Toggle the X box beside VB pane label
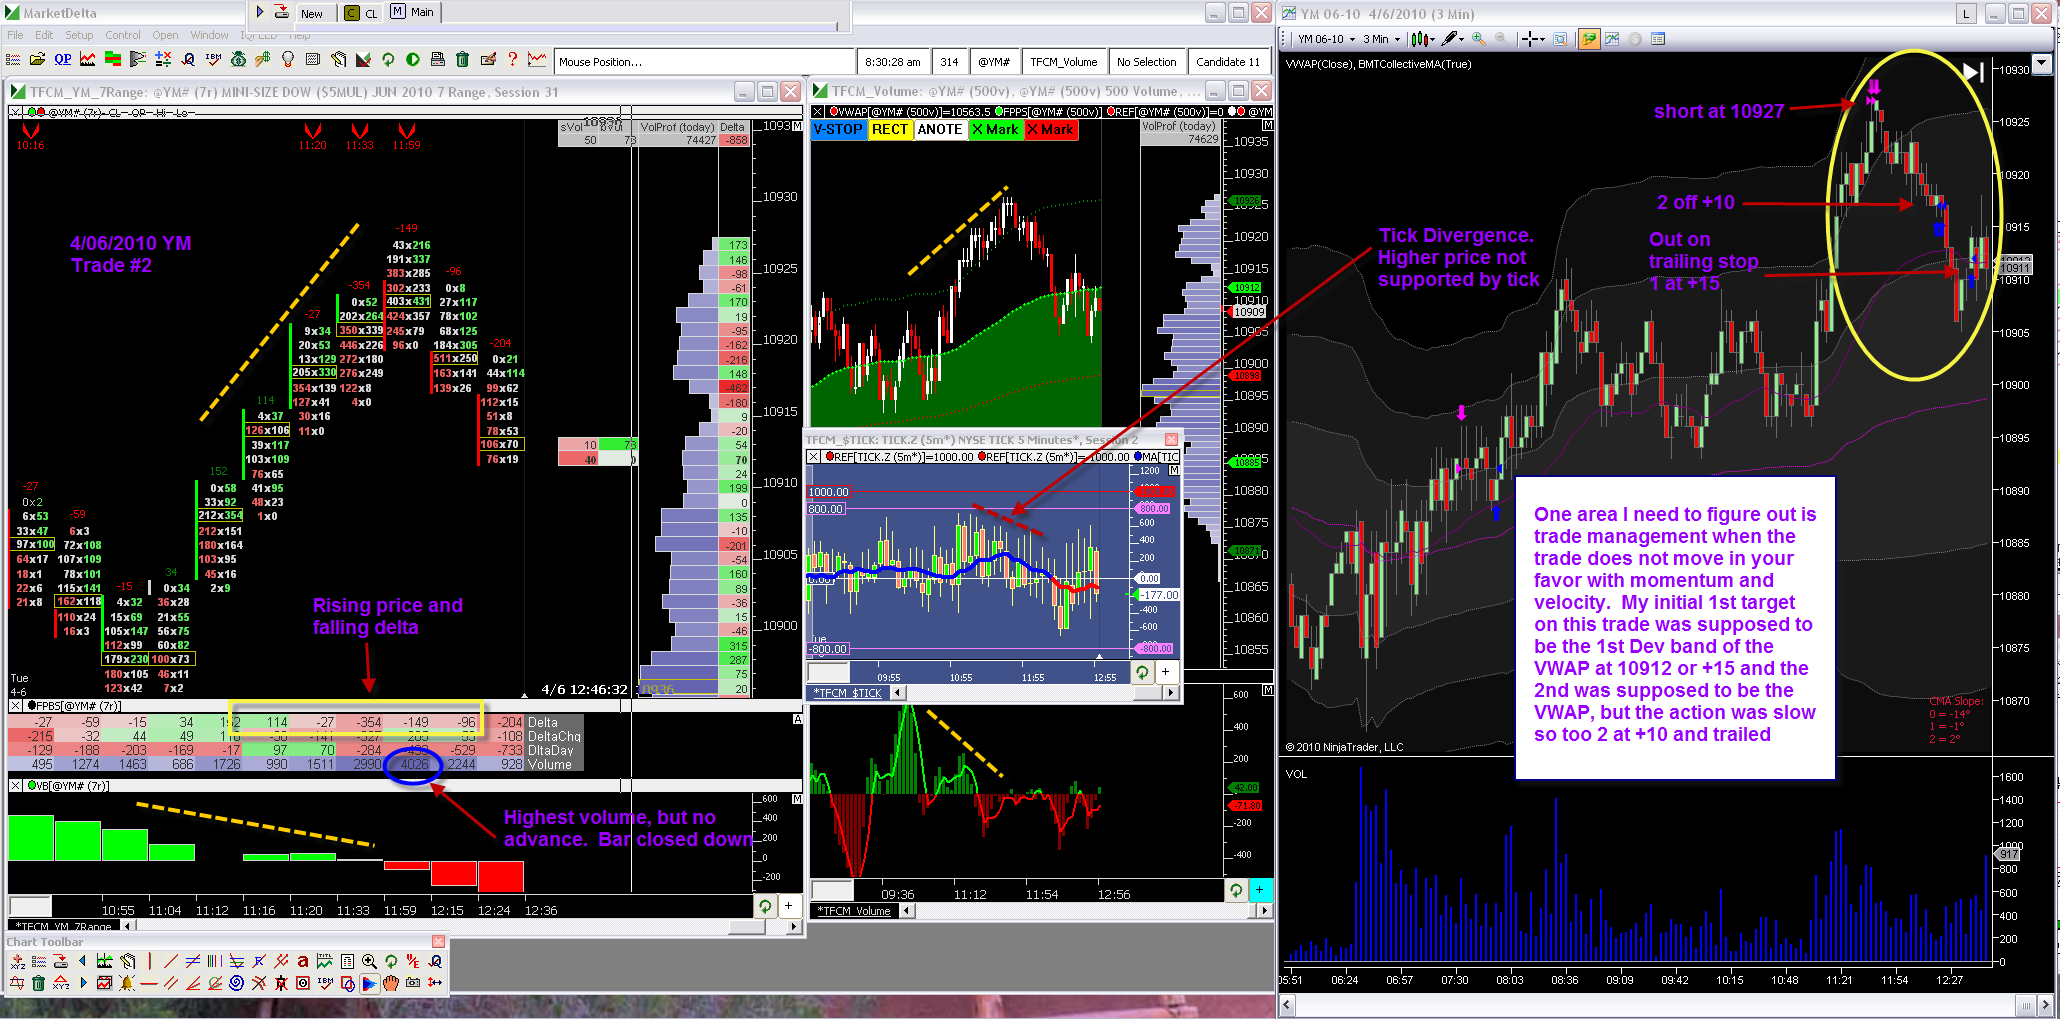Viewport: 2060px width, 1019px height. pyautogui.click(x=16, y=786)
